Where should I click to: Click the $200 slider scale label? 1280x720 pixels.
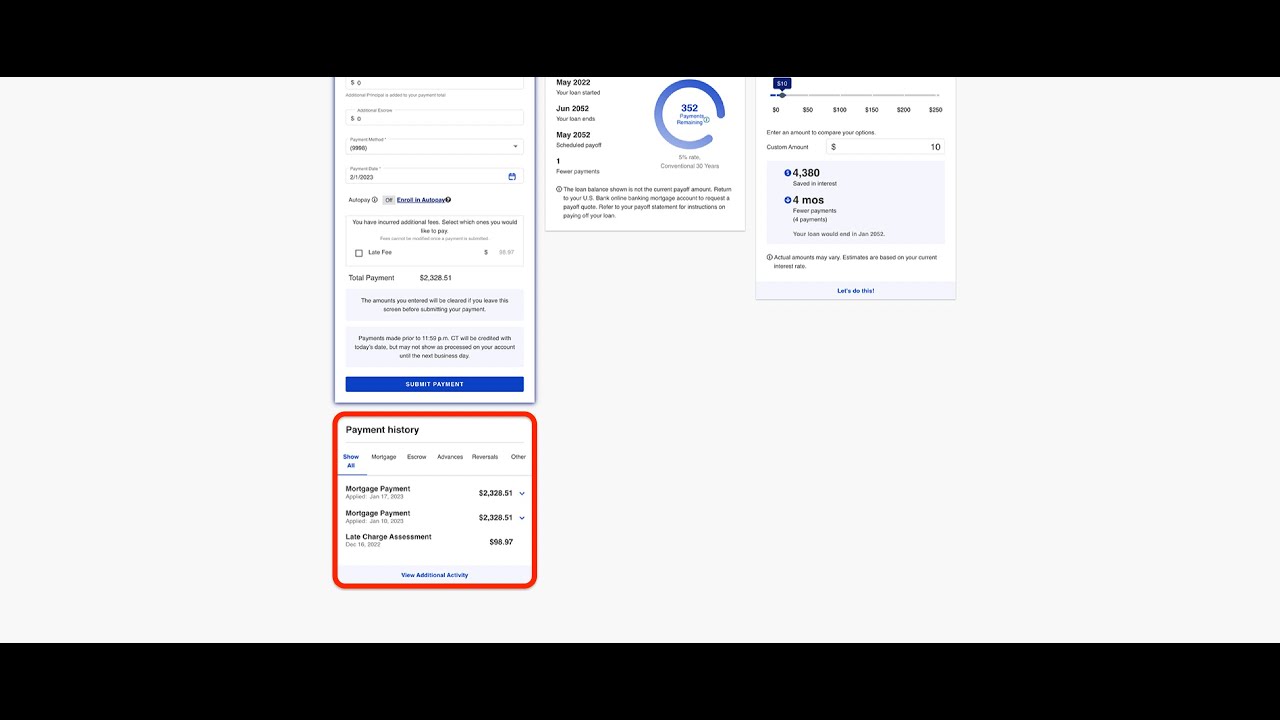pos(903,110)
